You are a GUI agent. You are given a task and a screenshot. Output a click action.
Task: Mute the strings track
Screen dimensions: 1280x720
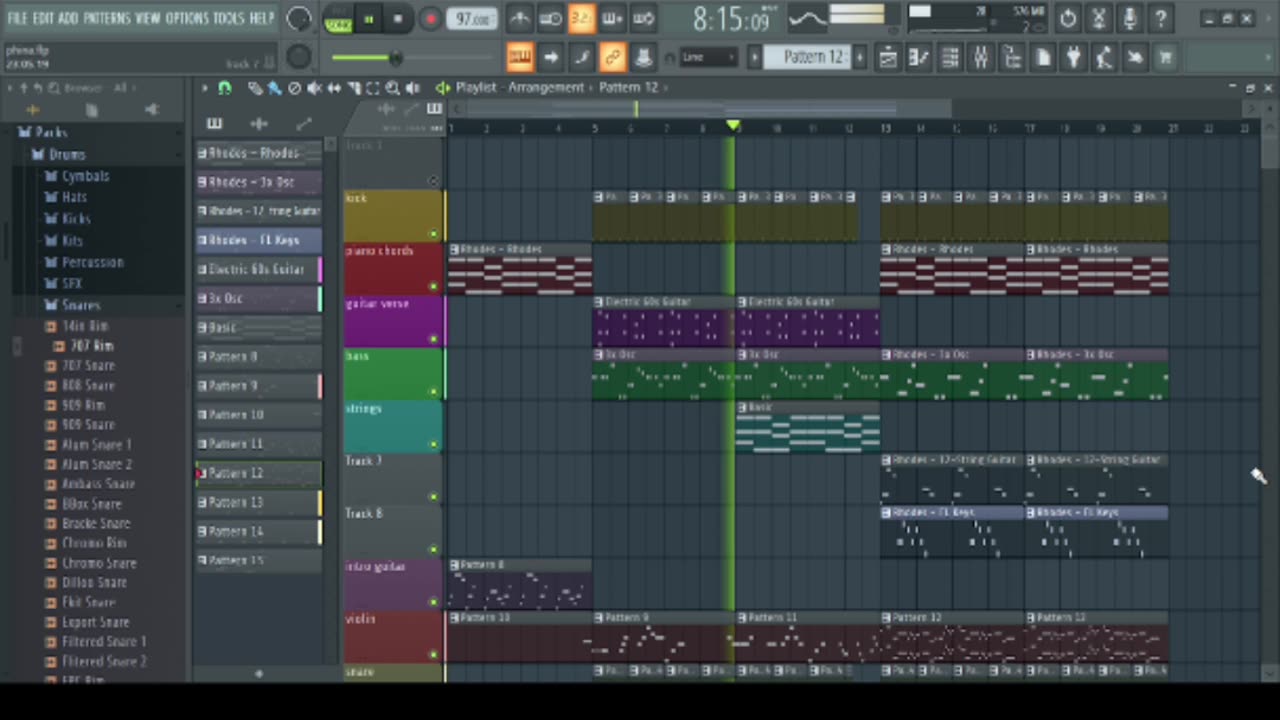(x=434, y=444)
